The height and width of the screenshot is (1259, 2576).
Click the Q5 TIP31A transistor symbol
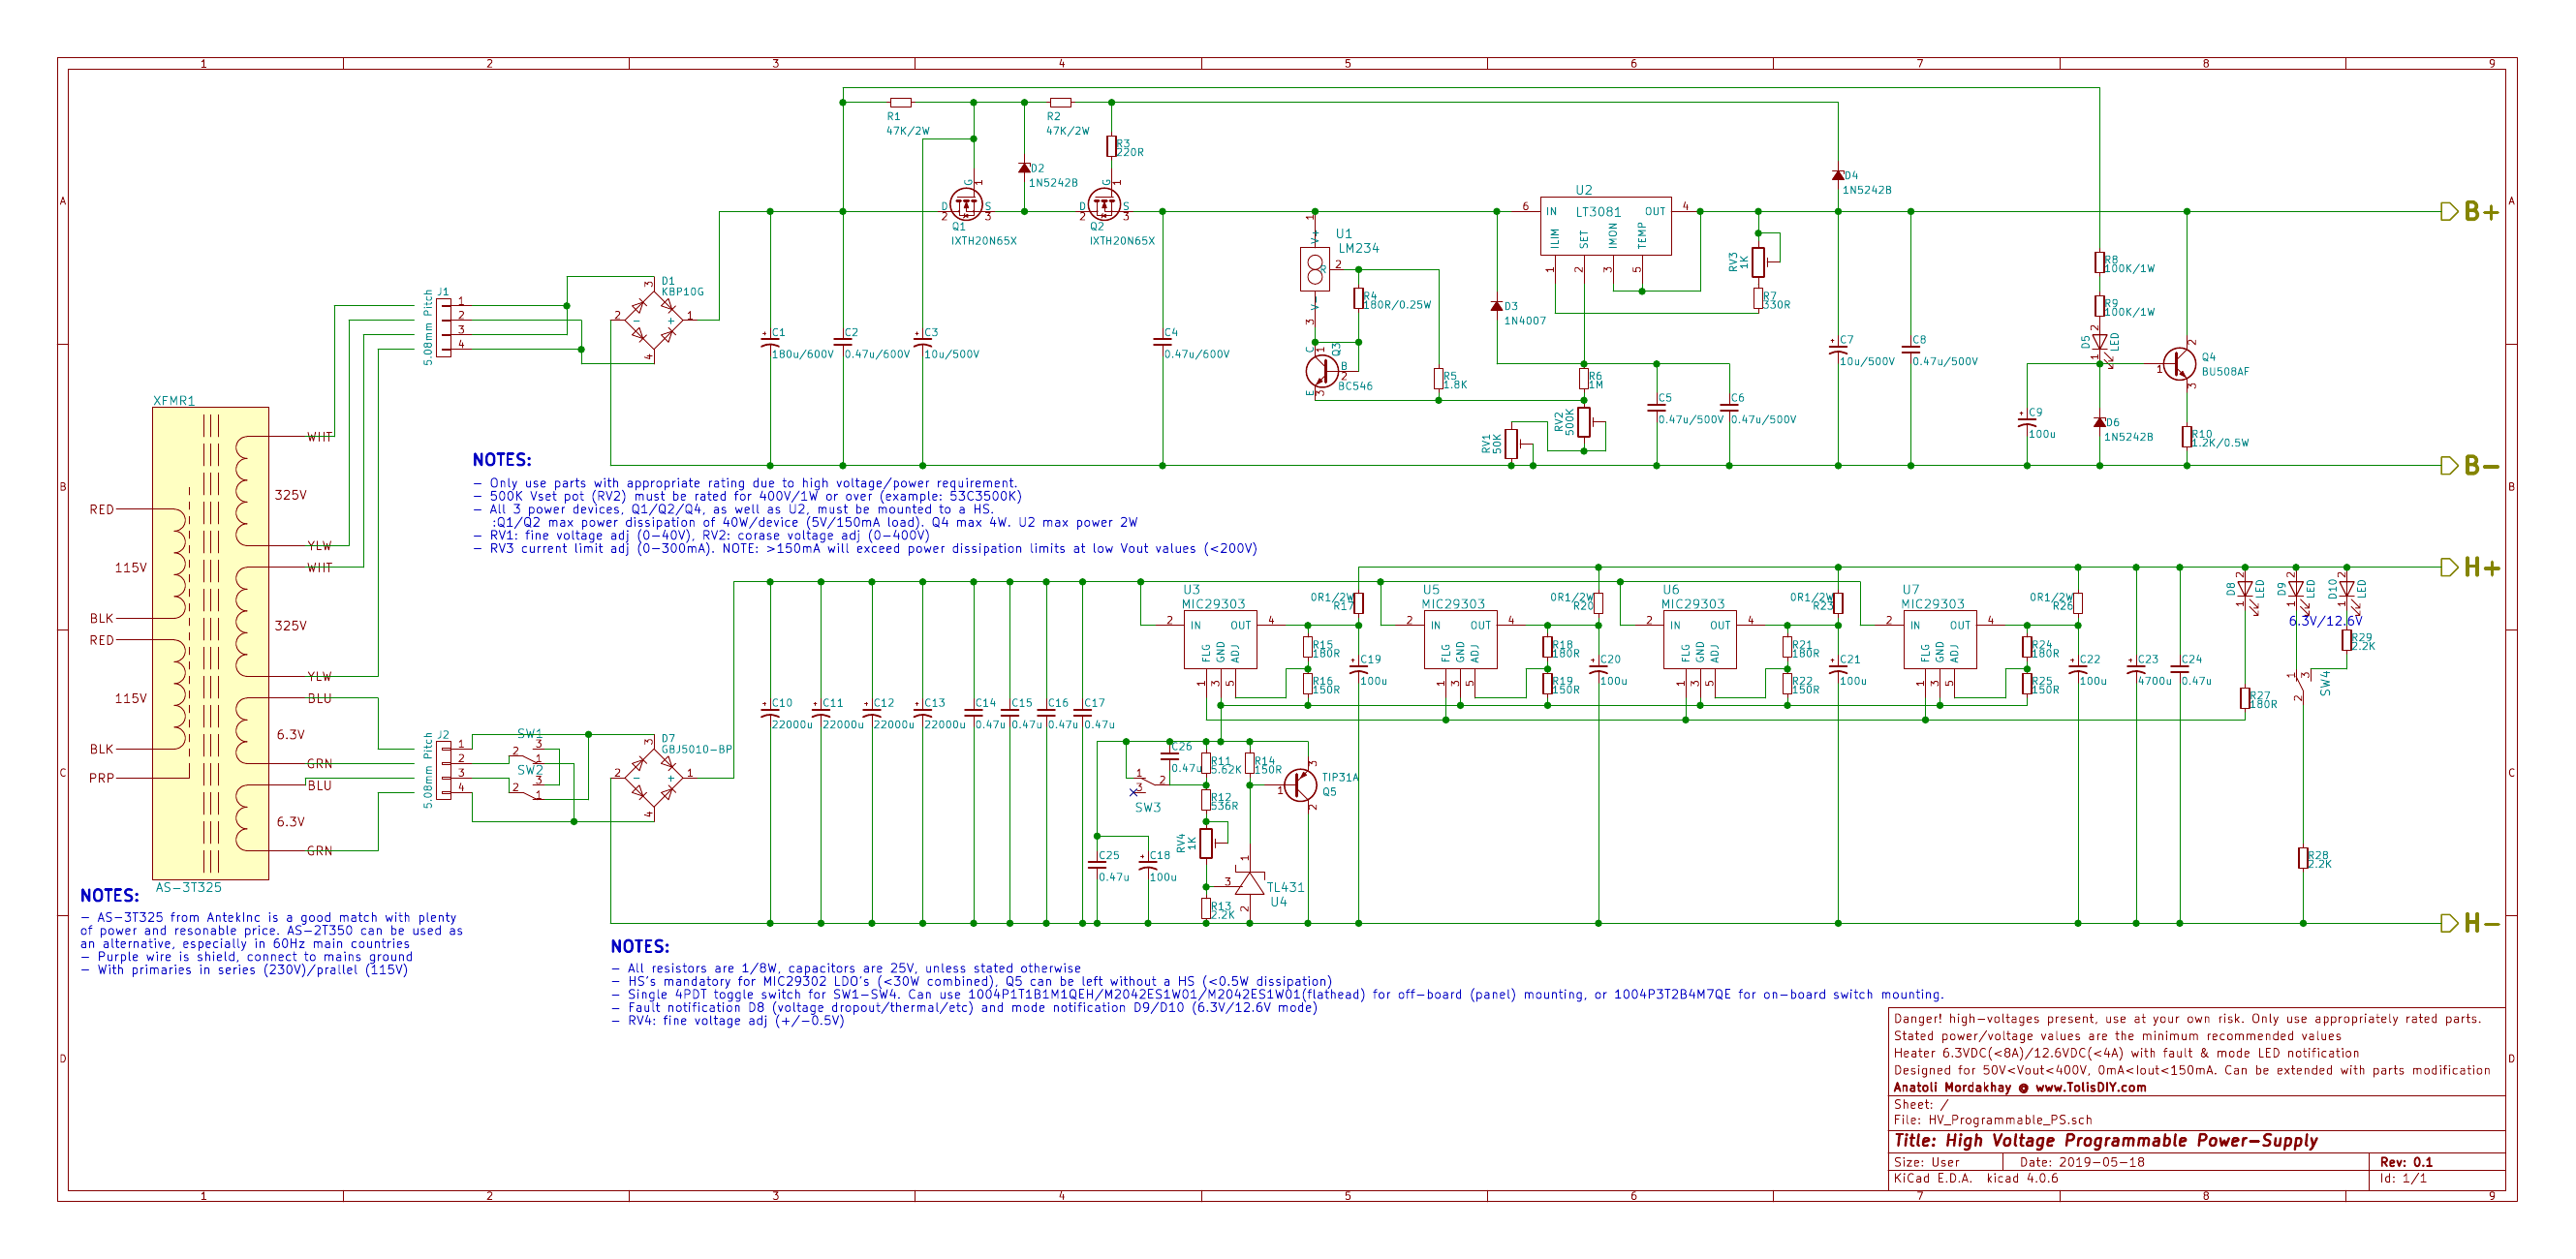point(1300,785)
